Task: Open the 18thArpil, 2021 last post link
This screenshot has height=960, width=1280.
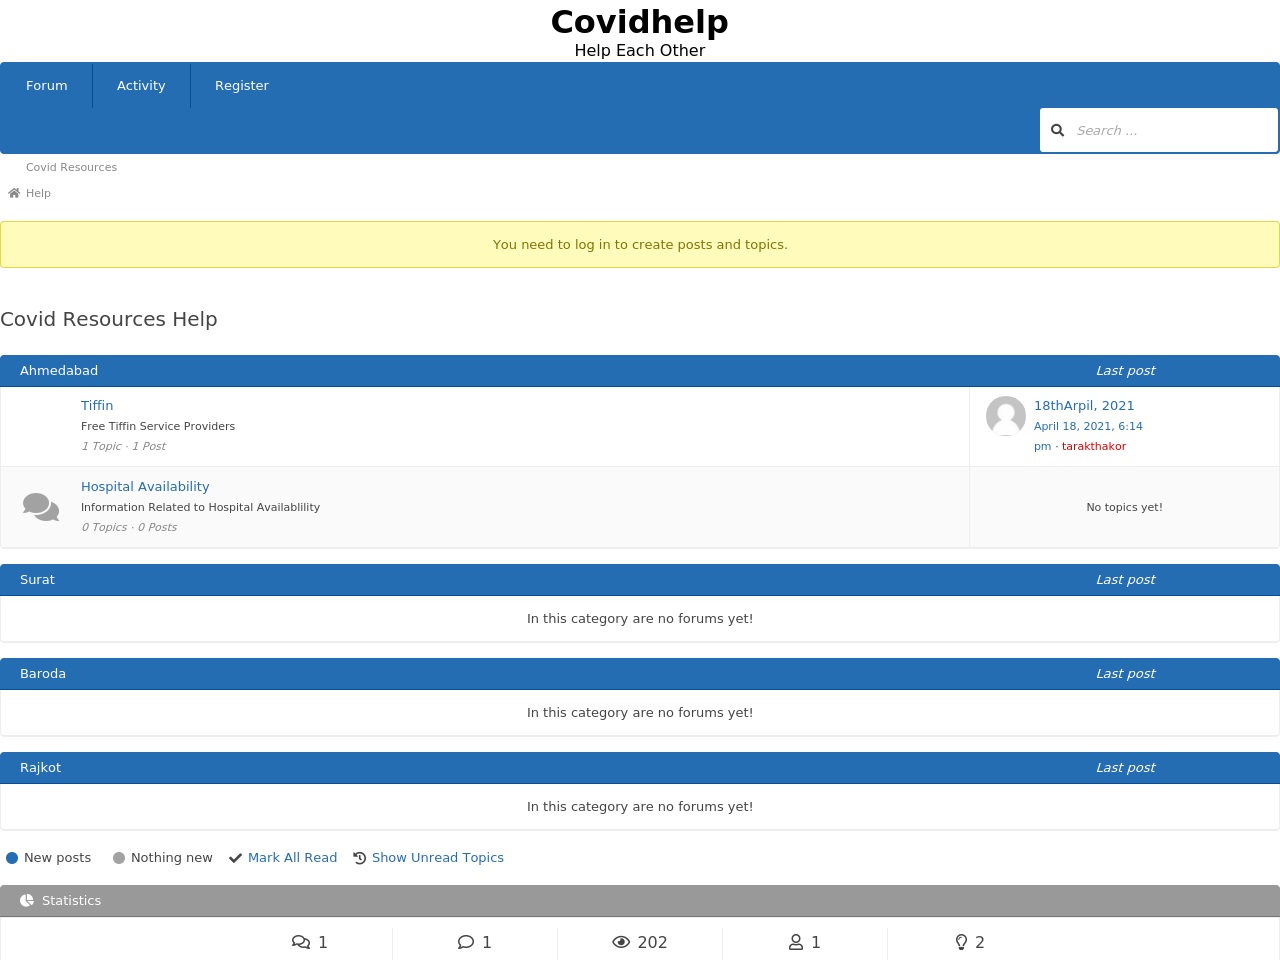Action: pos(1084,405)
